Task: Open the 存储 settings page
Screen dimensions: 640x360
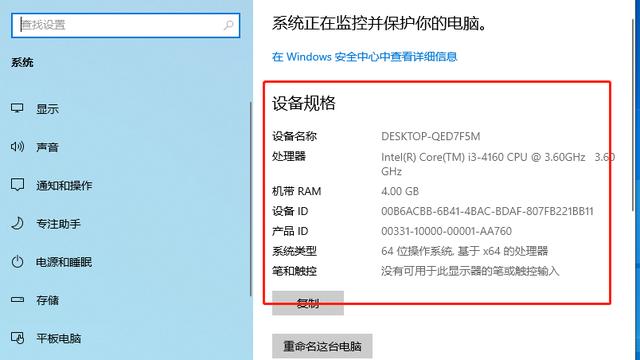Action: coord(47,300)
